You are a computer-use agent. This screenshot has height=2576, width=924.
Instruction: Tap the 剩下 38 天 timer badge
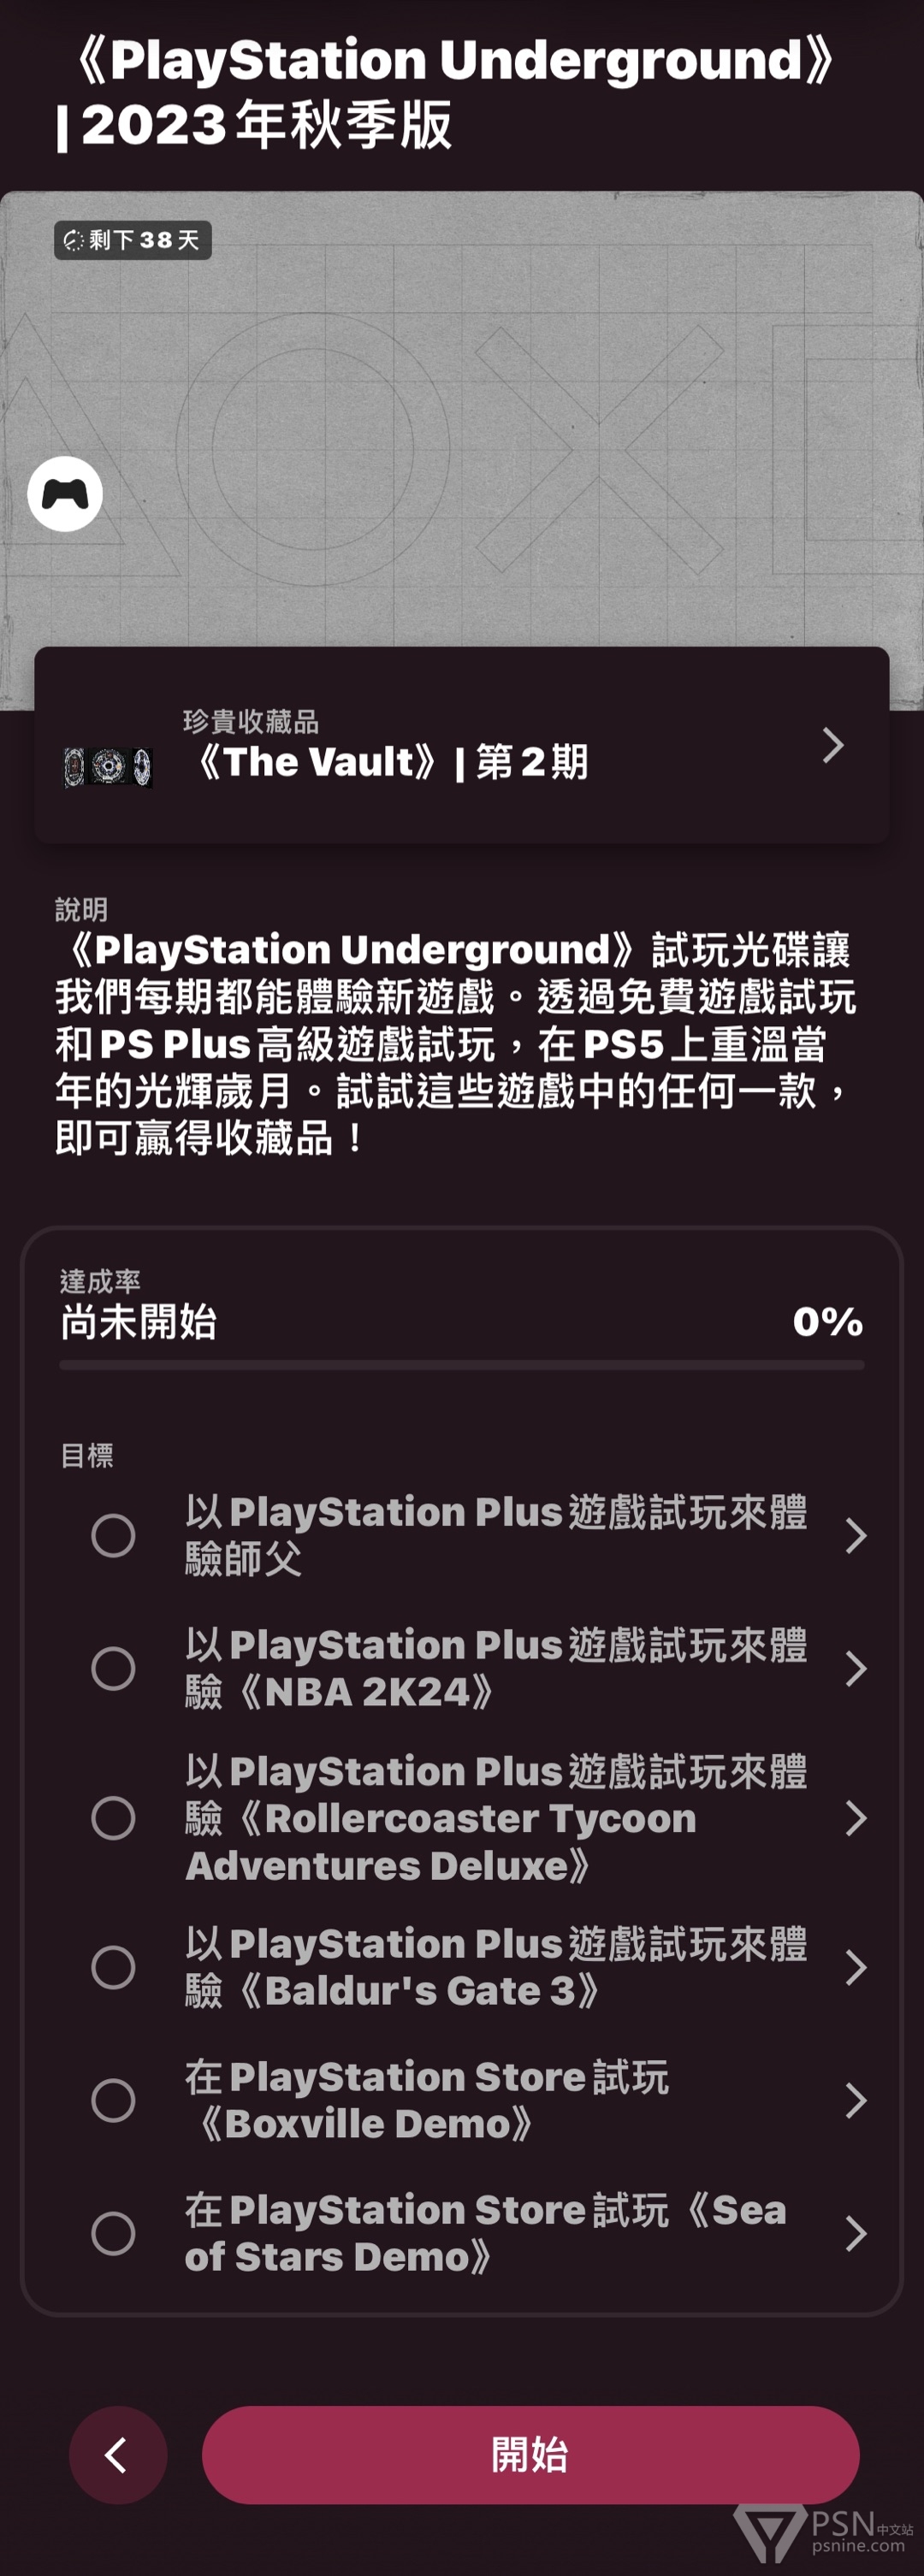coord(133,240)
